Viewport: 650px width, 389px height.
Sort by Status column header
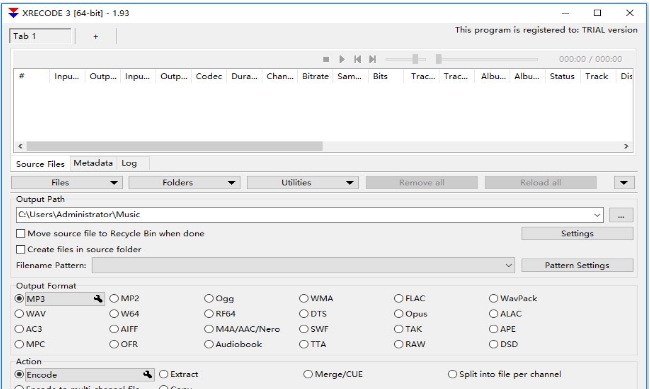[562, 76]
